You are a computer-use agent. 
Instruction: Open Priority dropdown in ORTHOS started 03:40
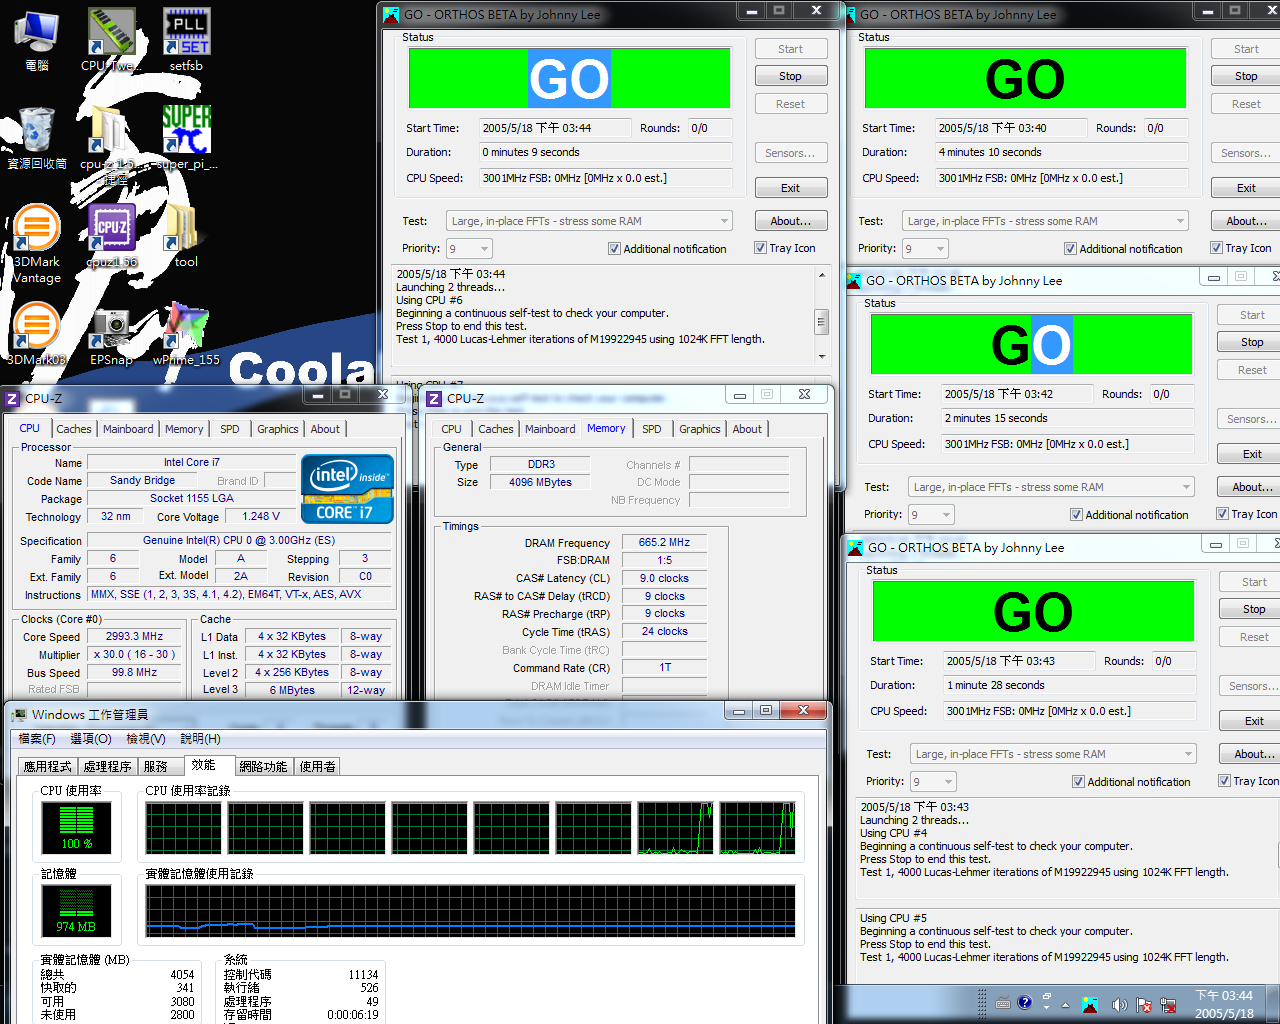925,249
